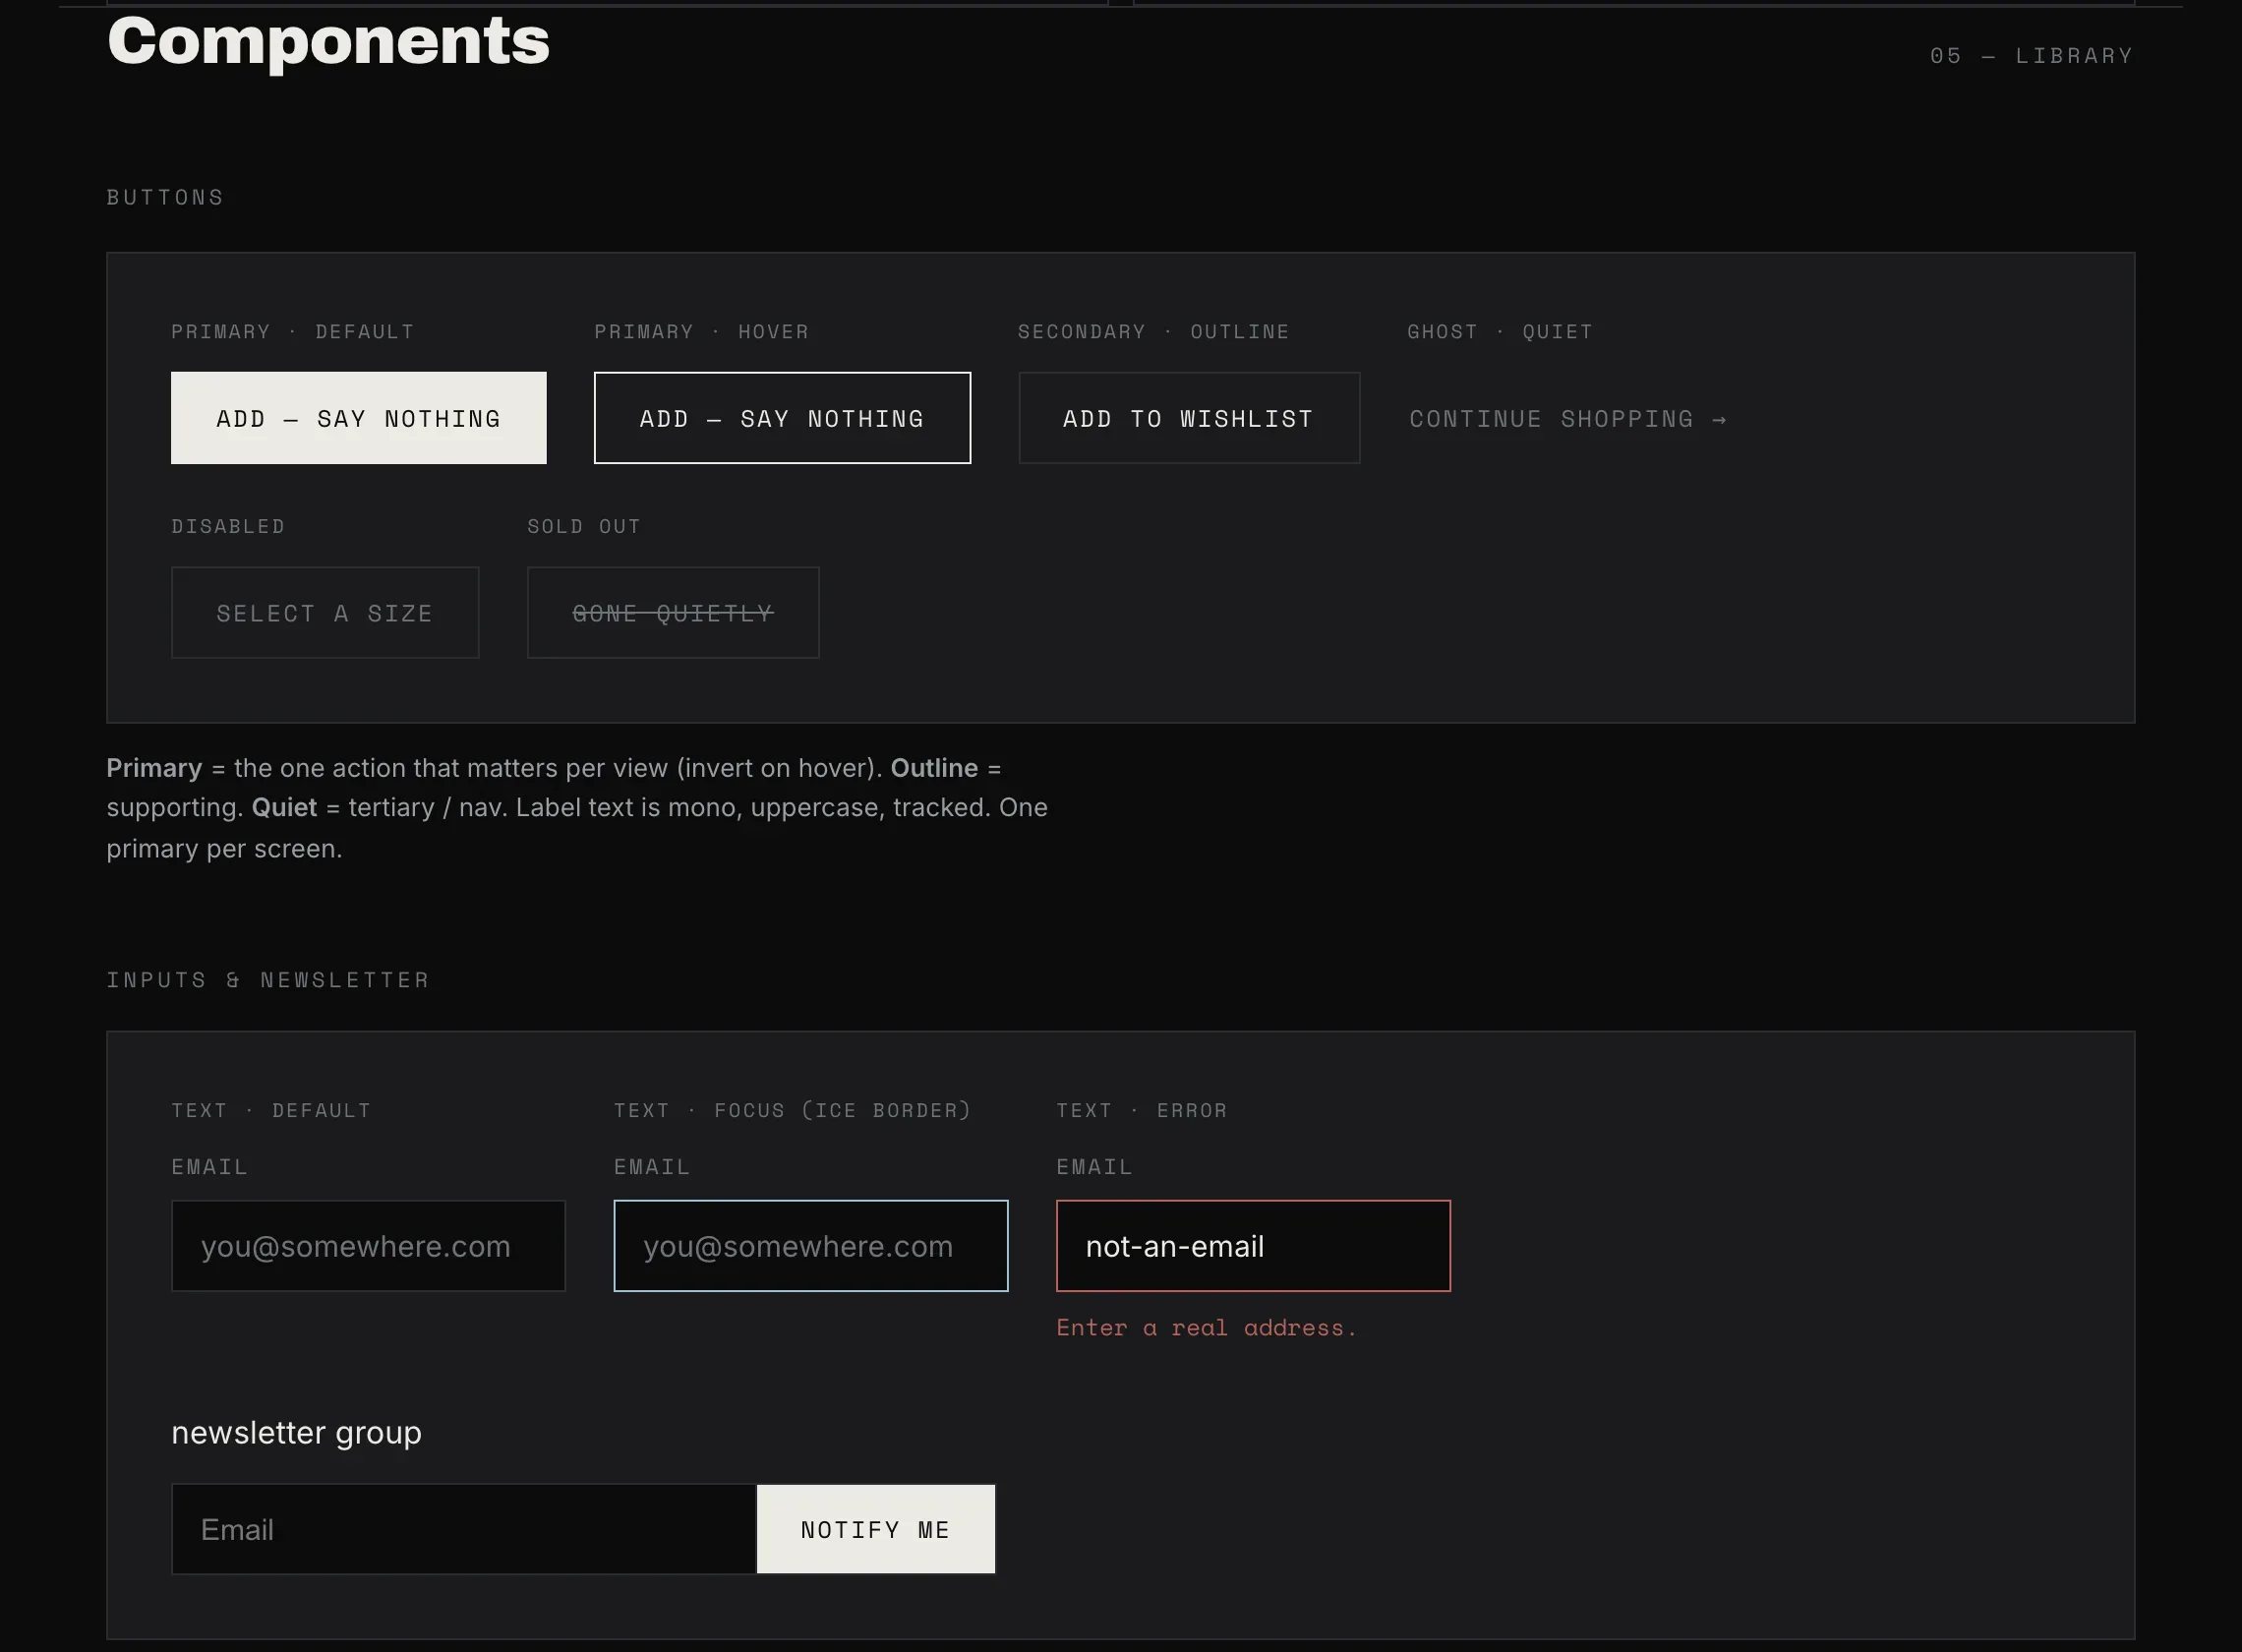The height and width of the screenshot is (1652, 2242).
Task: Click the 'PRIMARY · HOVER' label
Action: click(x=701, y=332)
